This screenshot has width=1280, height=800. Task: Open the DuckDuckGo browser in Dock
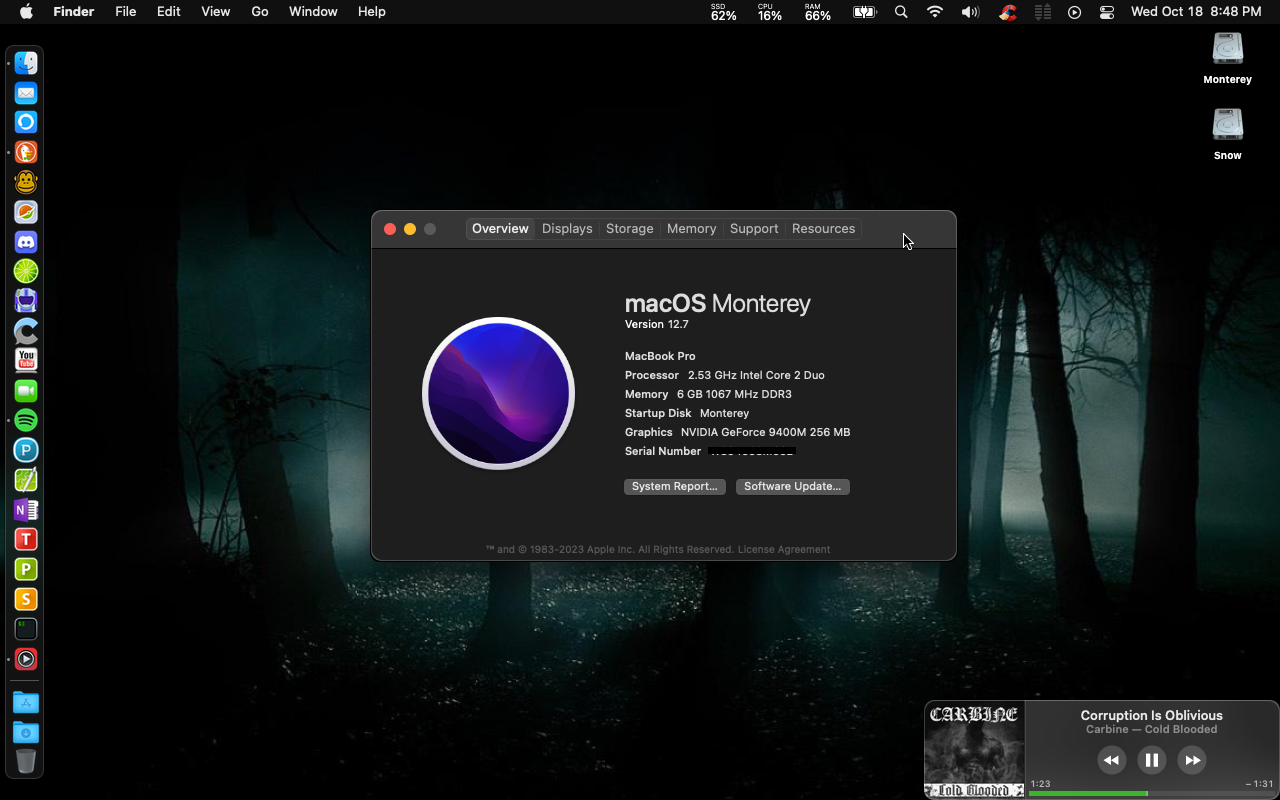point(26,152)
